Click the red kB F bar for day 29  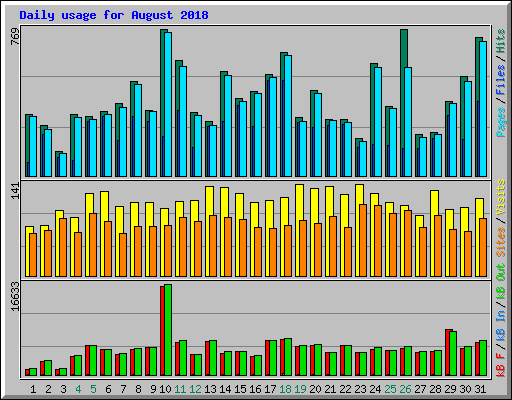pos(447,353)
